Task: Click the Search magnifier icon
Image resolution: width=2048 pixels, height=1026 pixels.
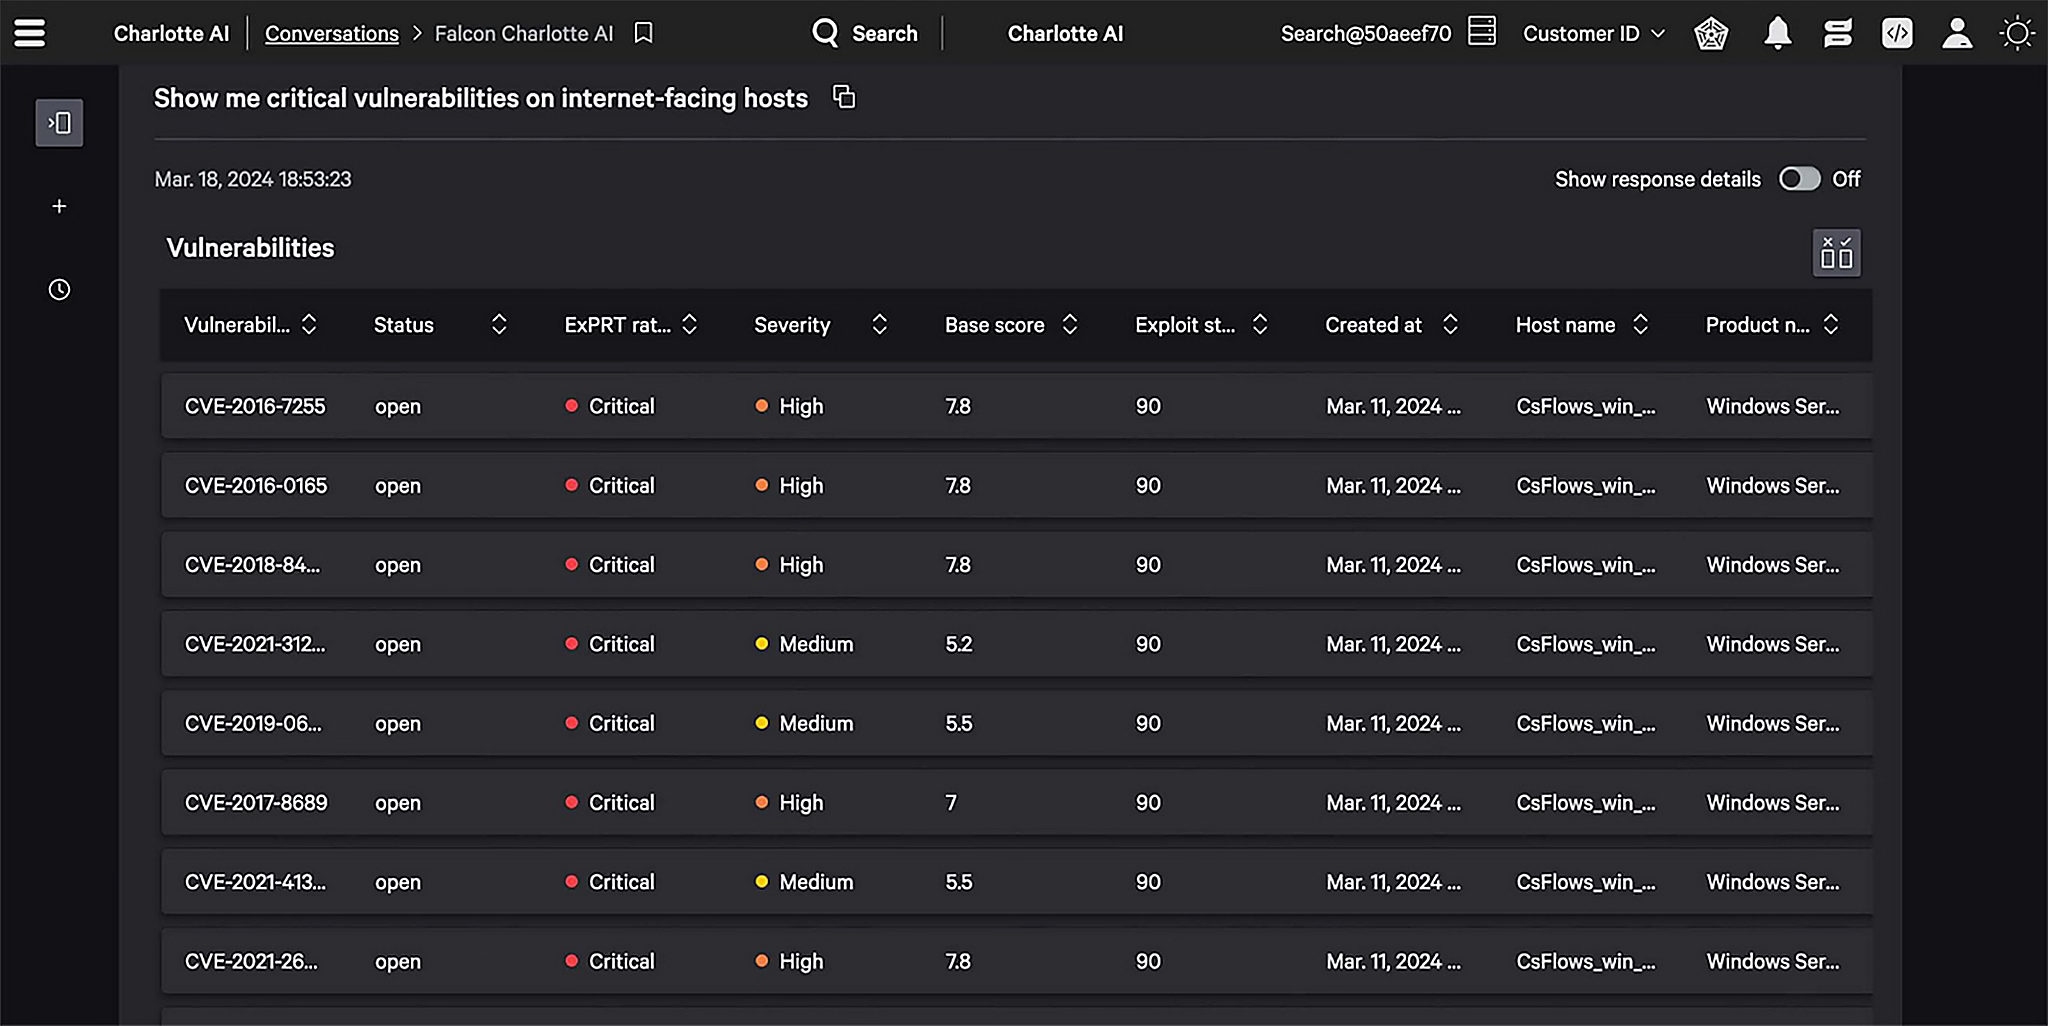Action: (x=825, y=33)
